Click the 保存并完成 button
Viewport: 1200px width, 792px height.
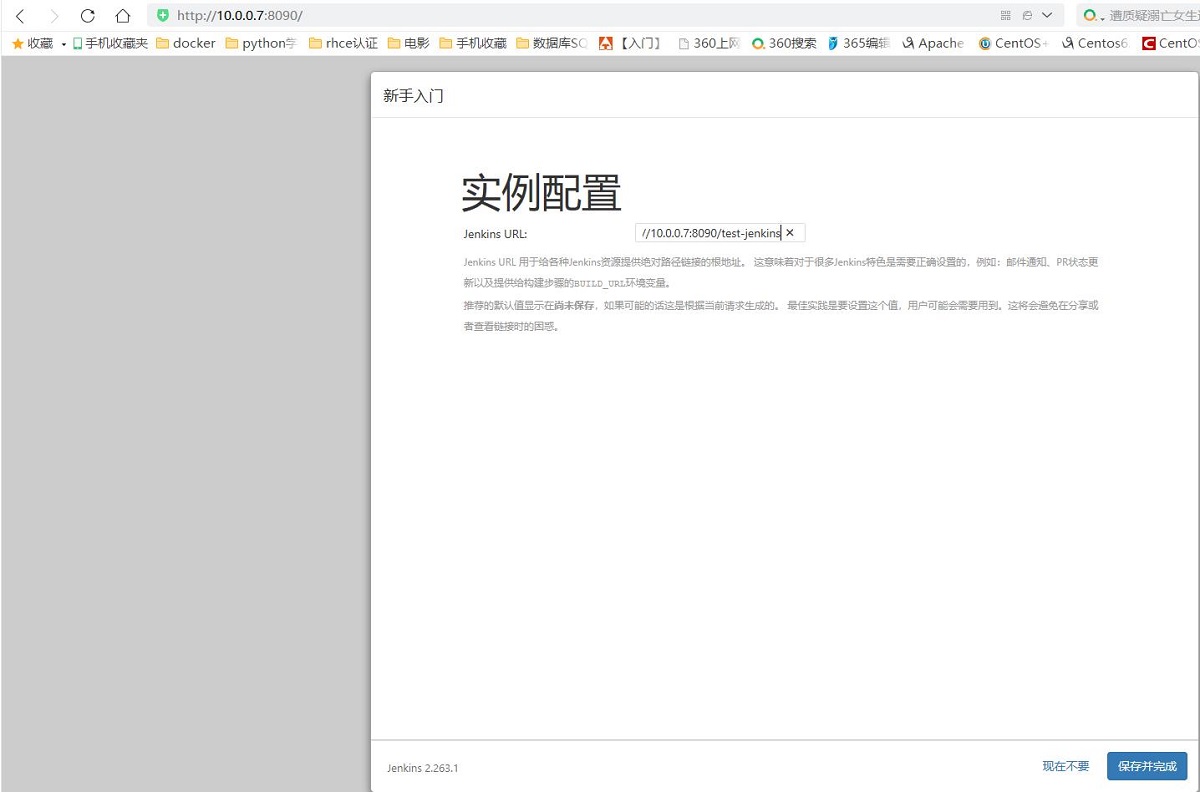click(x=1147, y=766)
